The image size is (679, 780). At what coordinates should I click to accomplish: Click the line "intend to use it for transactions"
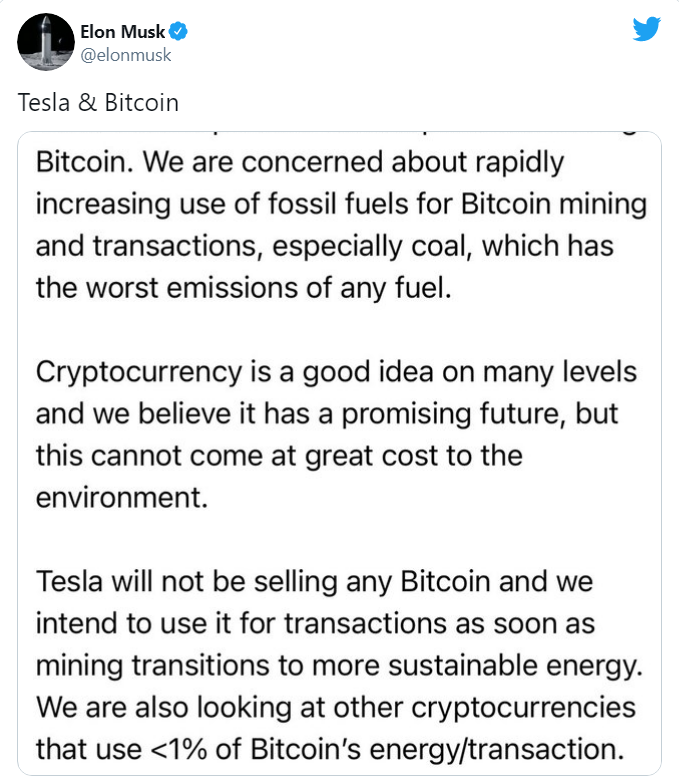316,623
